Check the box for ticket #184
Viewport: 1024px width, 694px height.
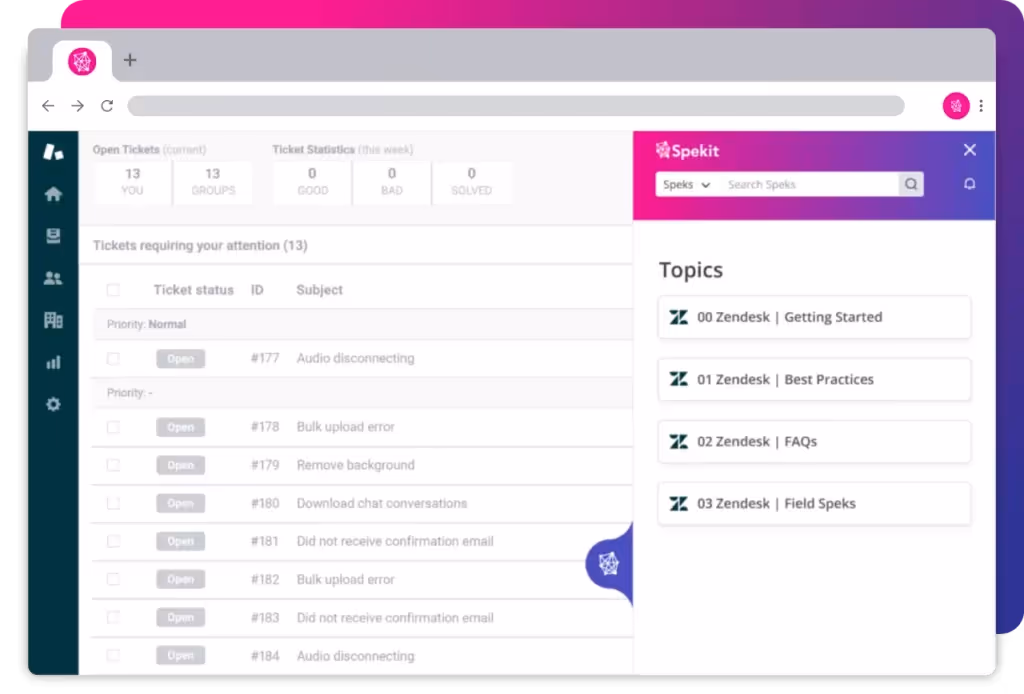[113, 655]
